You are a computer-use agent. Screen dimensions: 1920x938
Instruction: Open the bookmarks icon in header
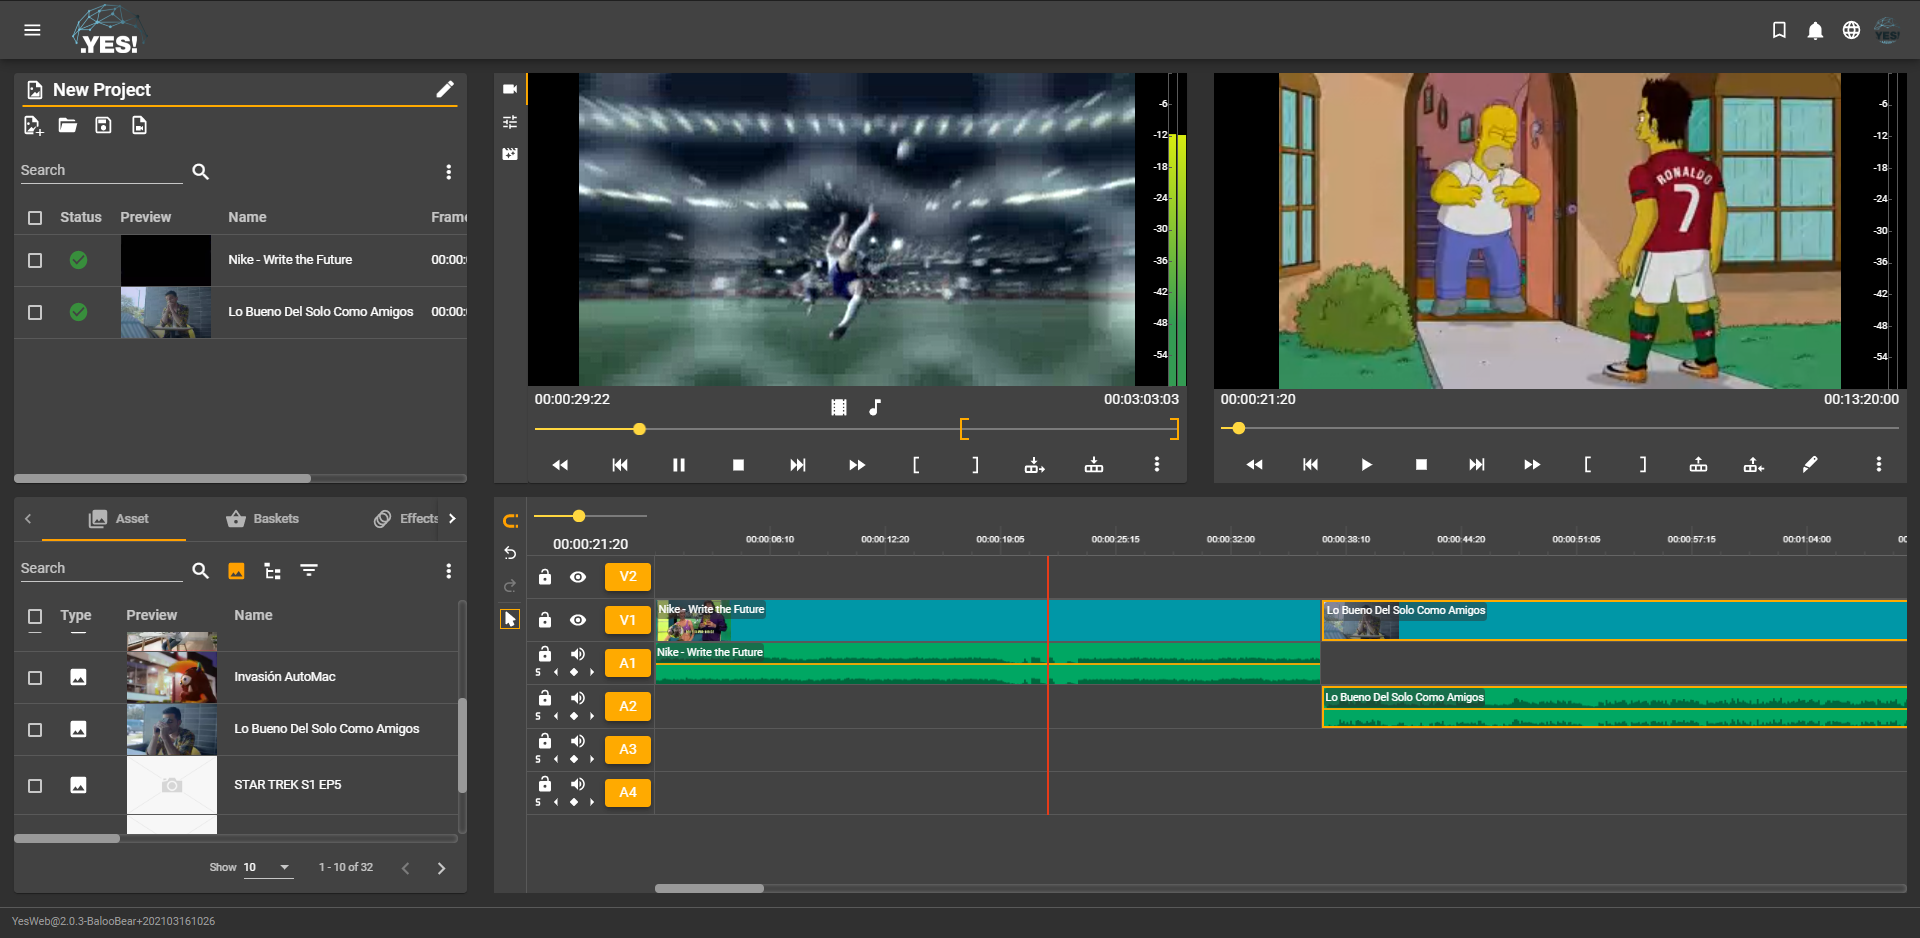point(1779,30)
